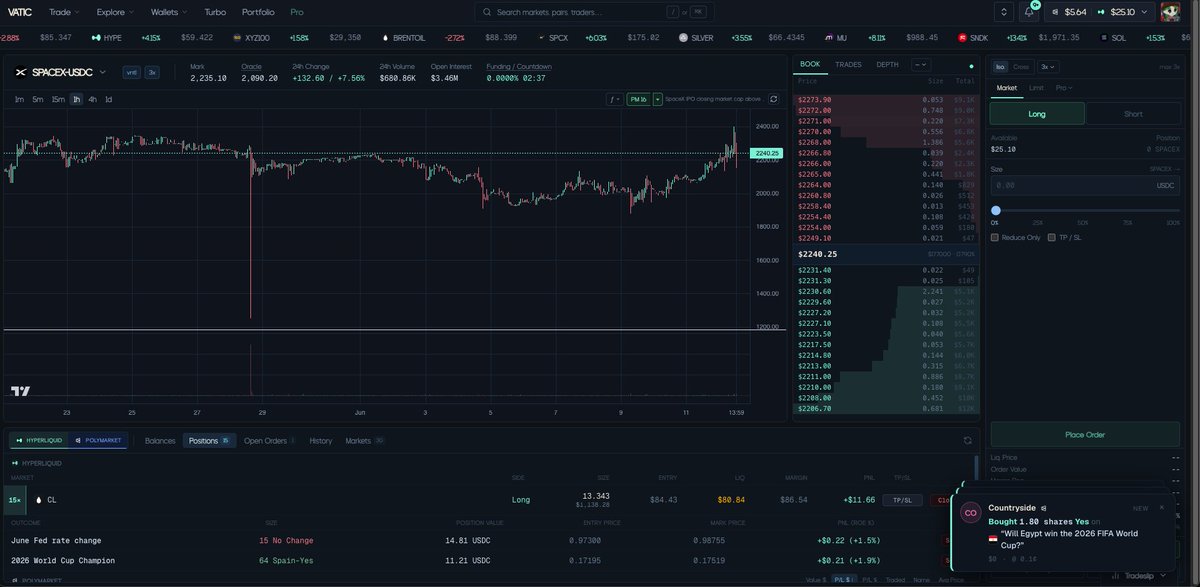Open the Trade menu dropdown

click(x=64, y=12)
